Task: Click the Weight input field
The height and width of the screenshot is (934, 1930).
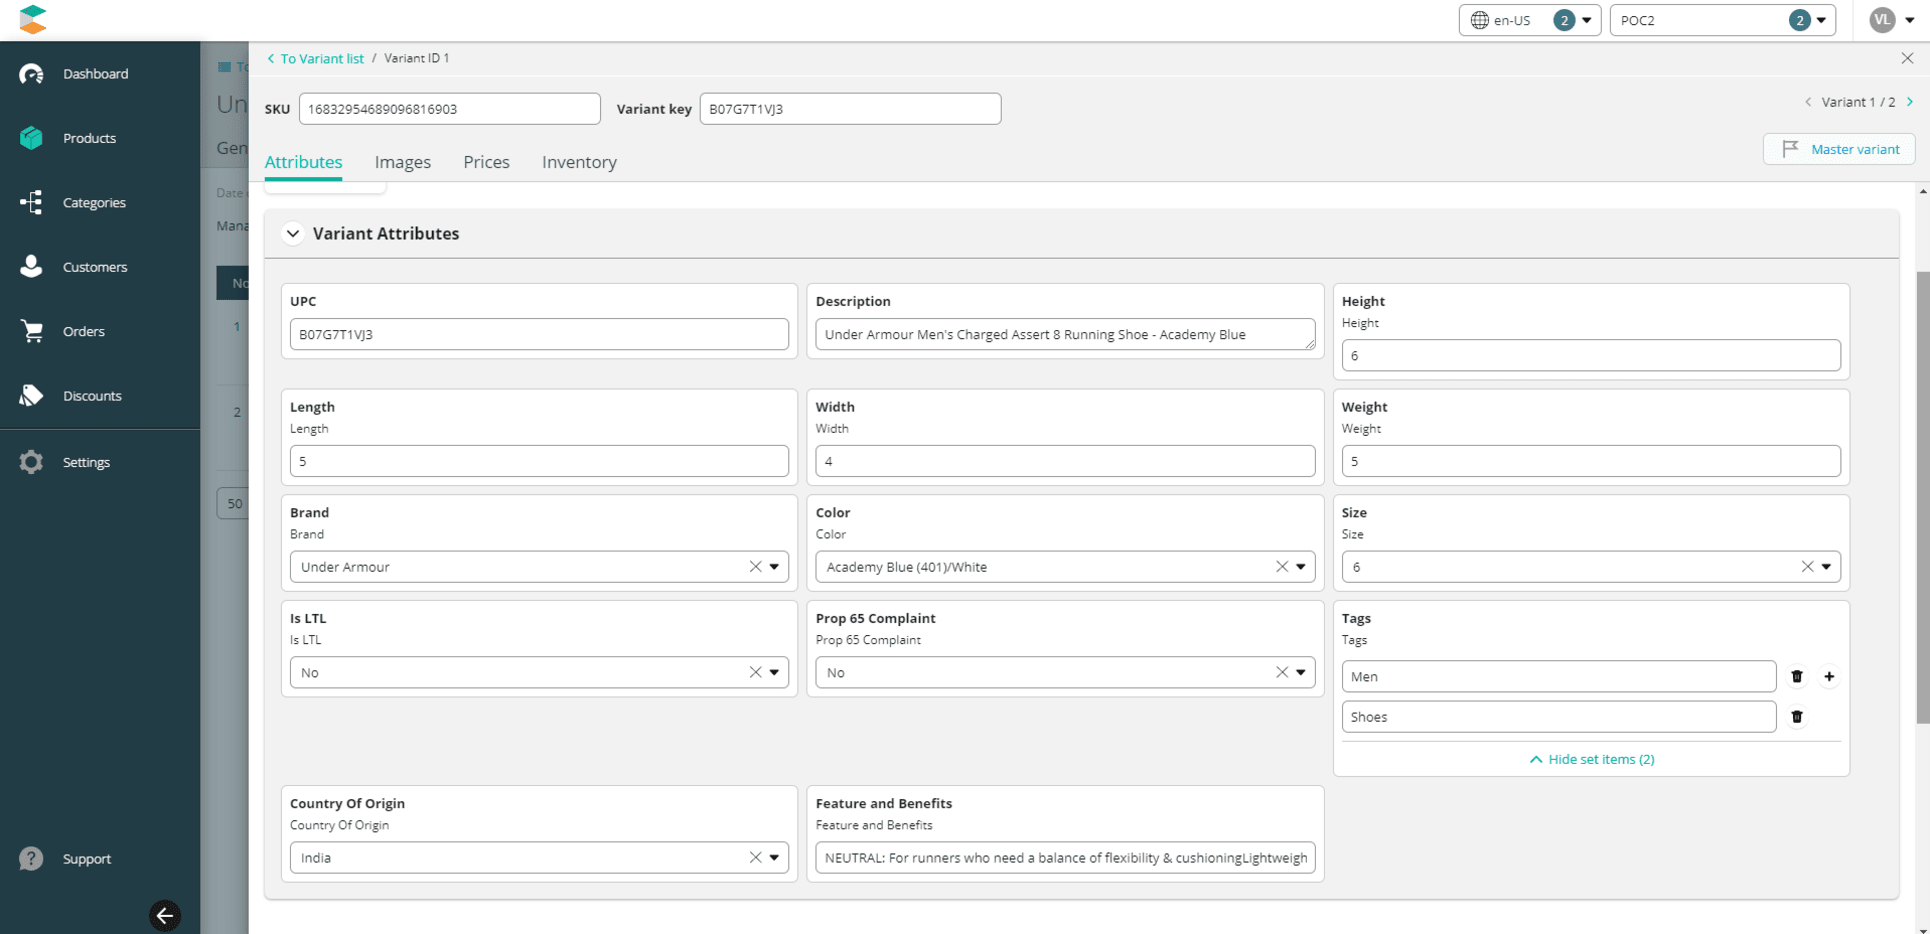Action: click(1591, 462)
